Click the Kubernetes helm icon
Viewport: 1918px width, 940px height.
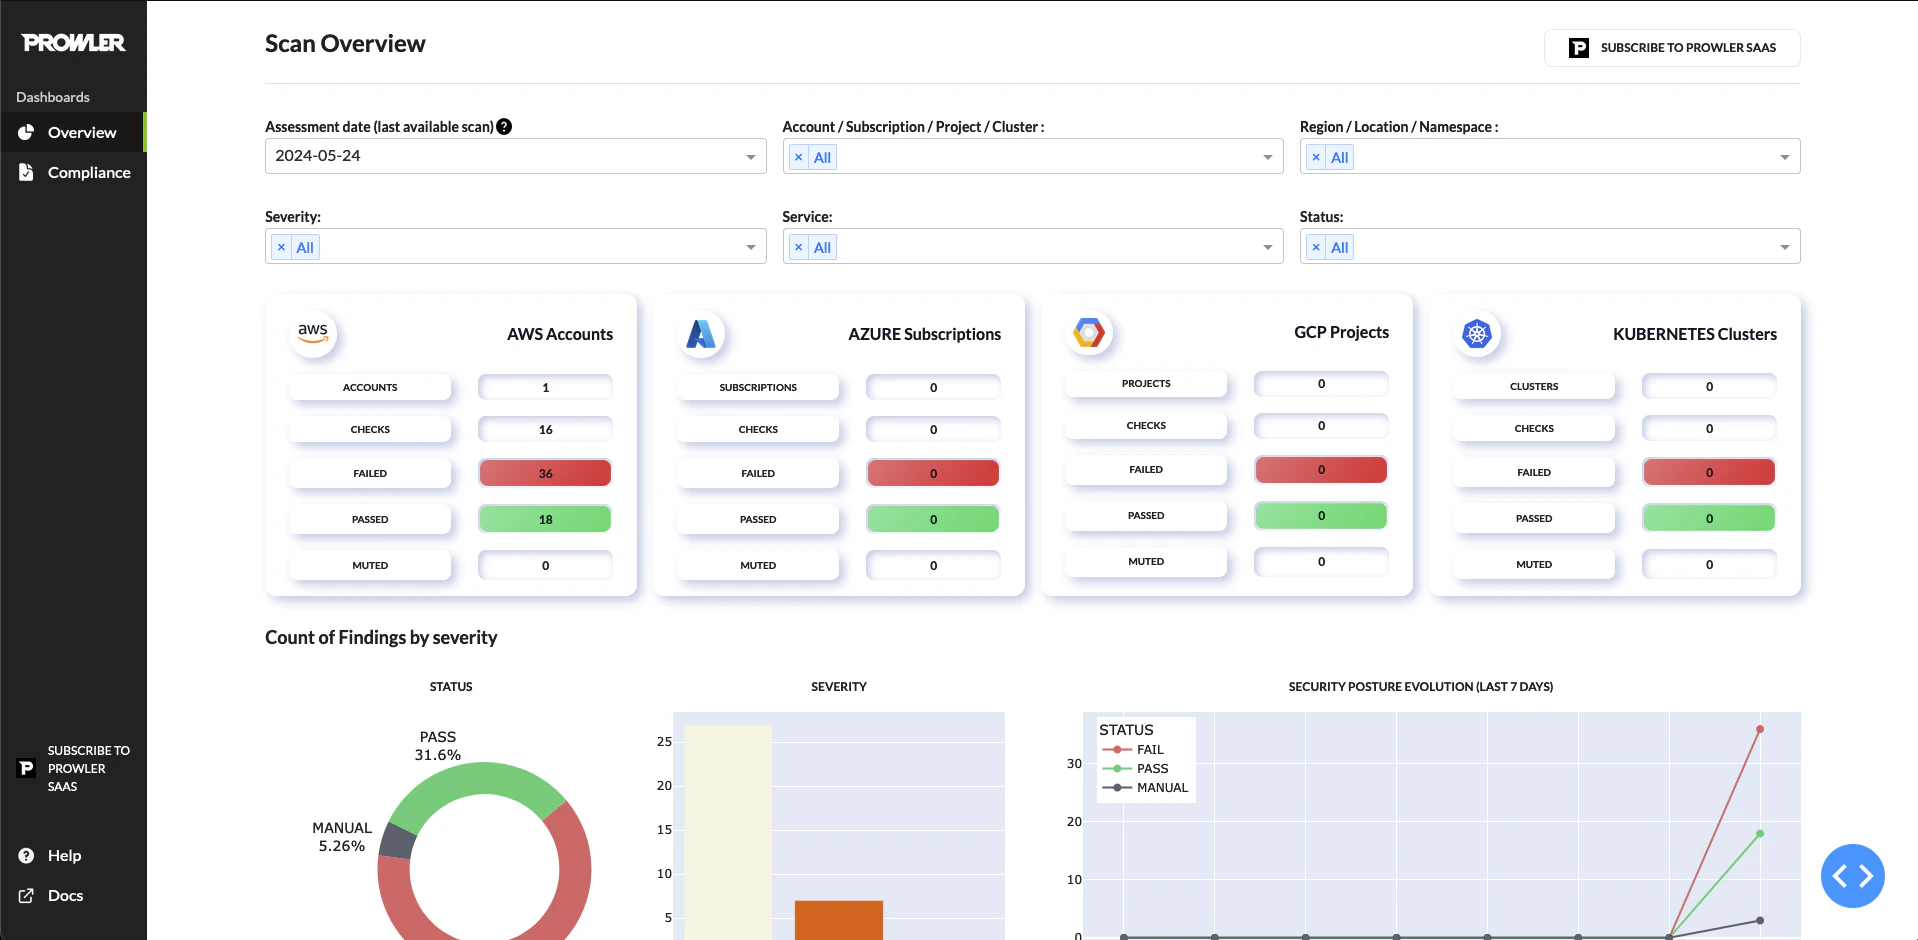click(x=1477, y=333)
